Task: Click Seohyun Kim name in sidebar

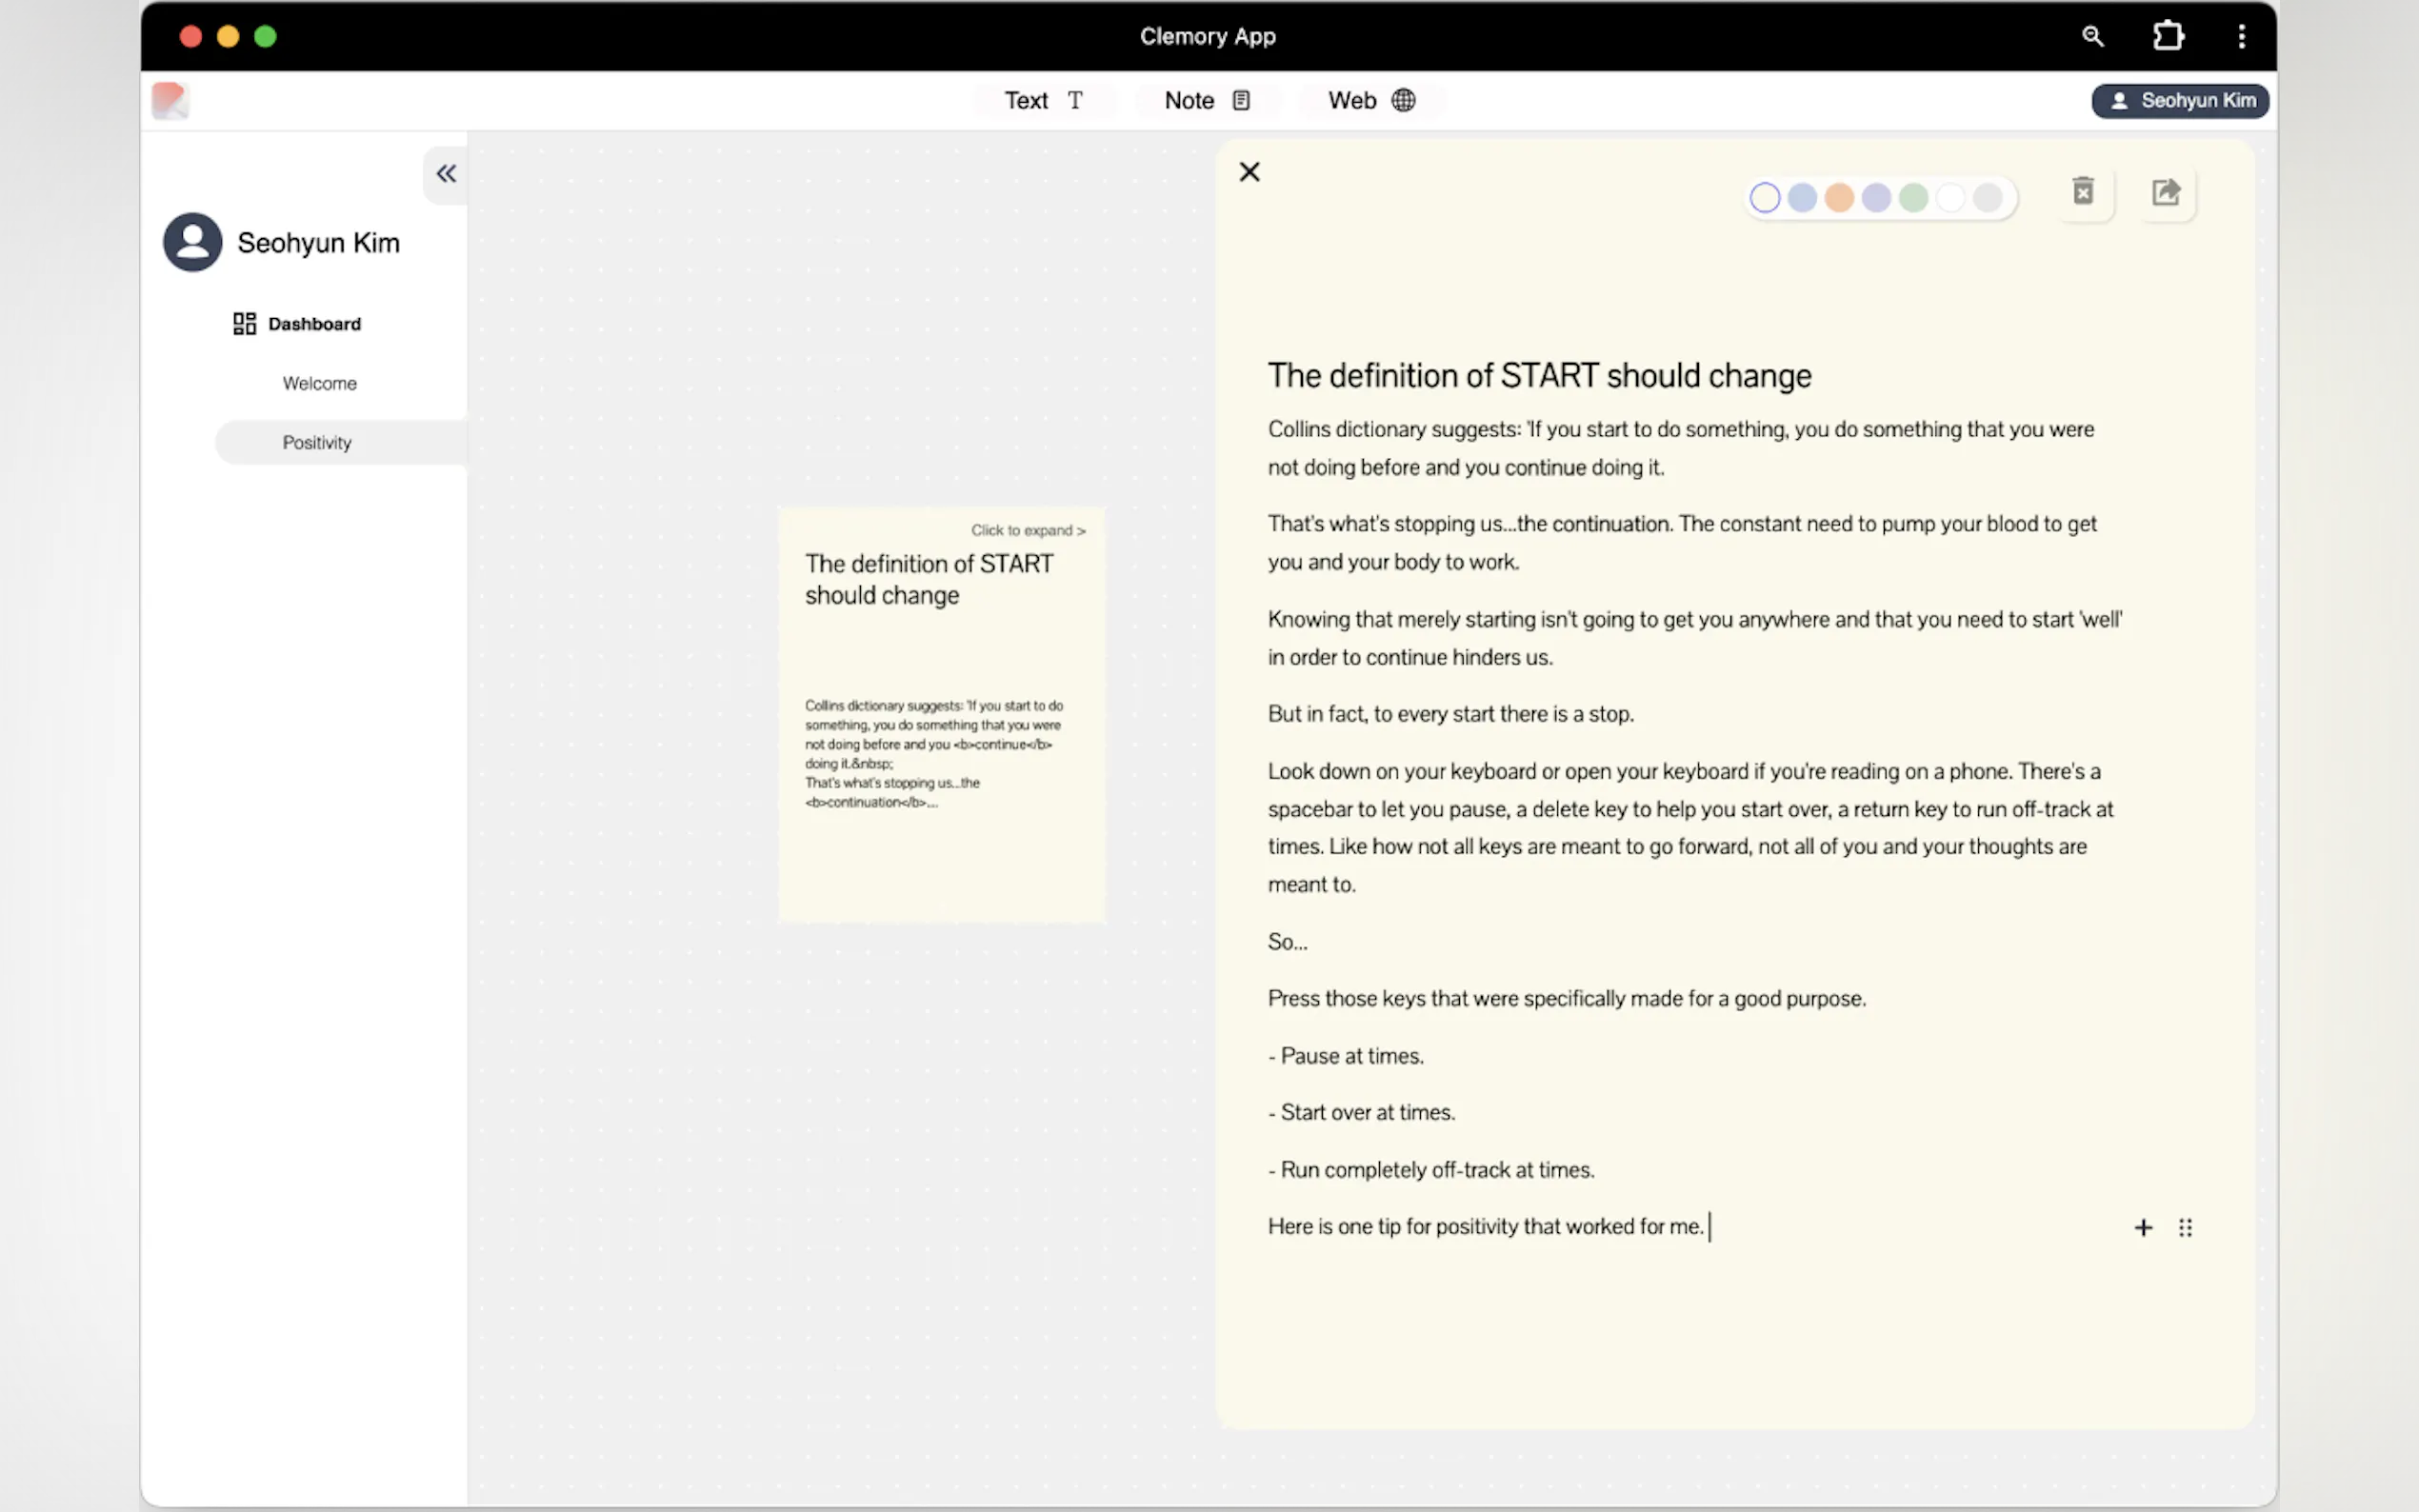Action: coord(318,243)
